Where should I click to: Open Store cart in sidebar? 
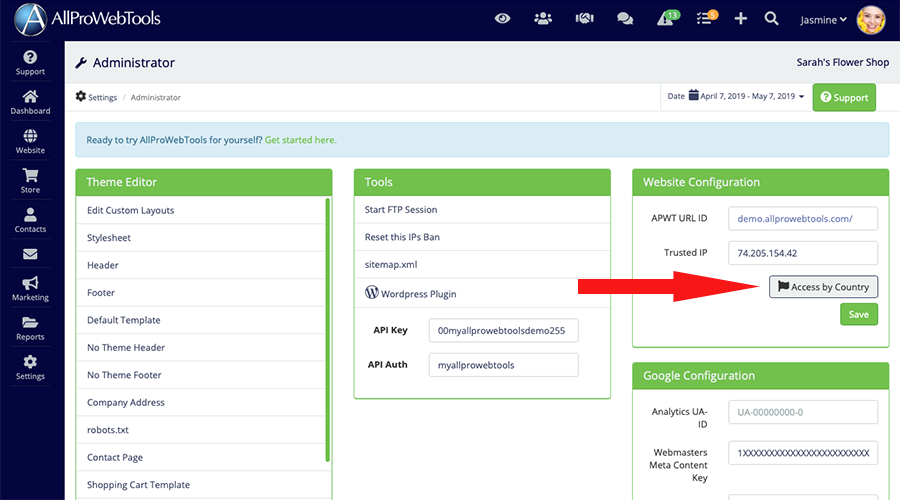[30, 181]
